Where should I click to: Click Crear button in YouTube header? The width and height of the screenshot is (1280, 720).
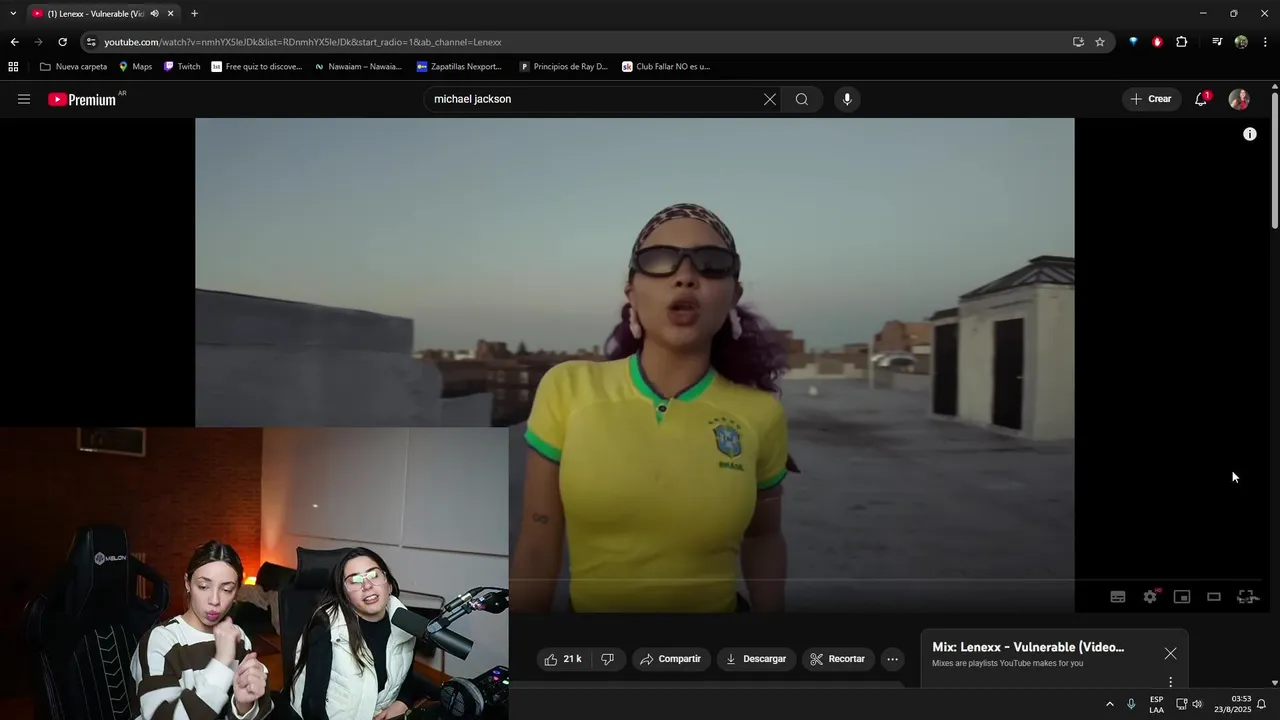coord(1150,99)
